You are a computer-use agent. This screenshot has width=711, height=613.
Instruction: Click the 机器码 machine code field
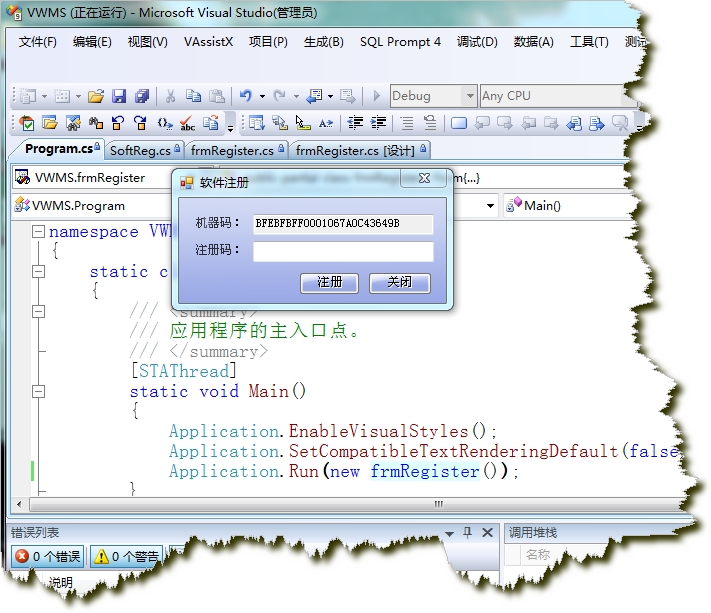coord(343,224)
